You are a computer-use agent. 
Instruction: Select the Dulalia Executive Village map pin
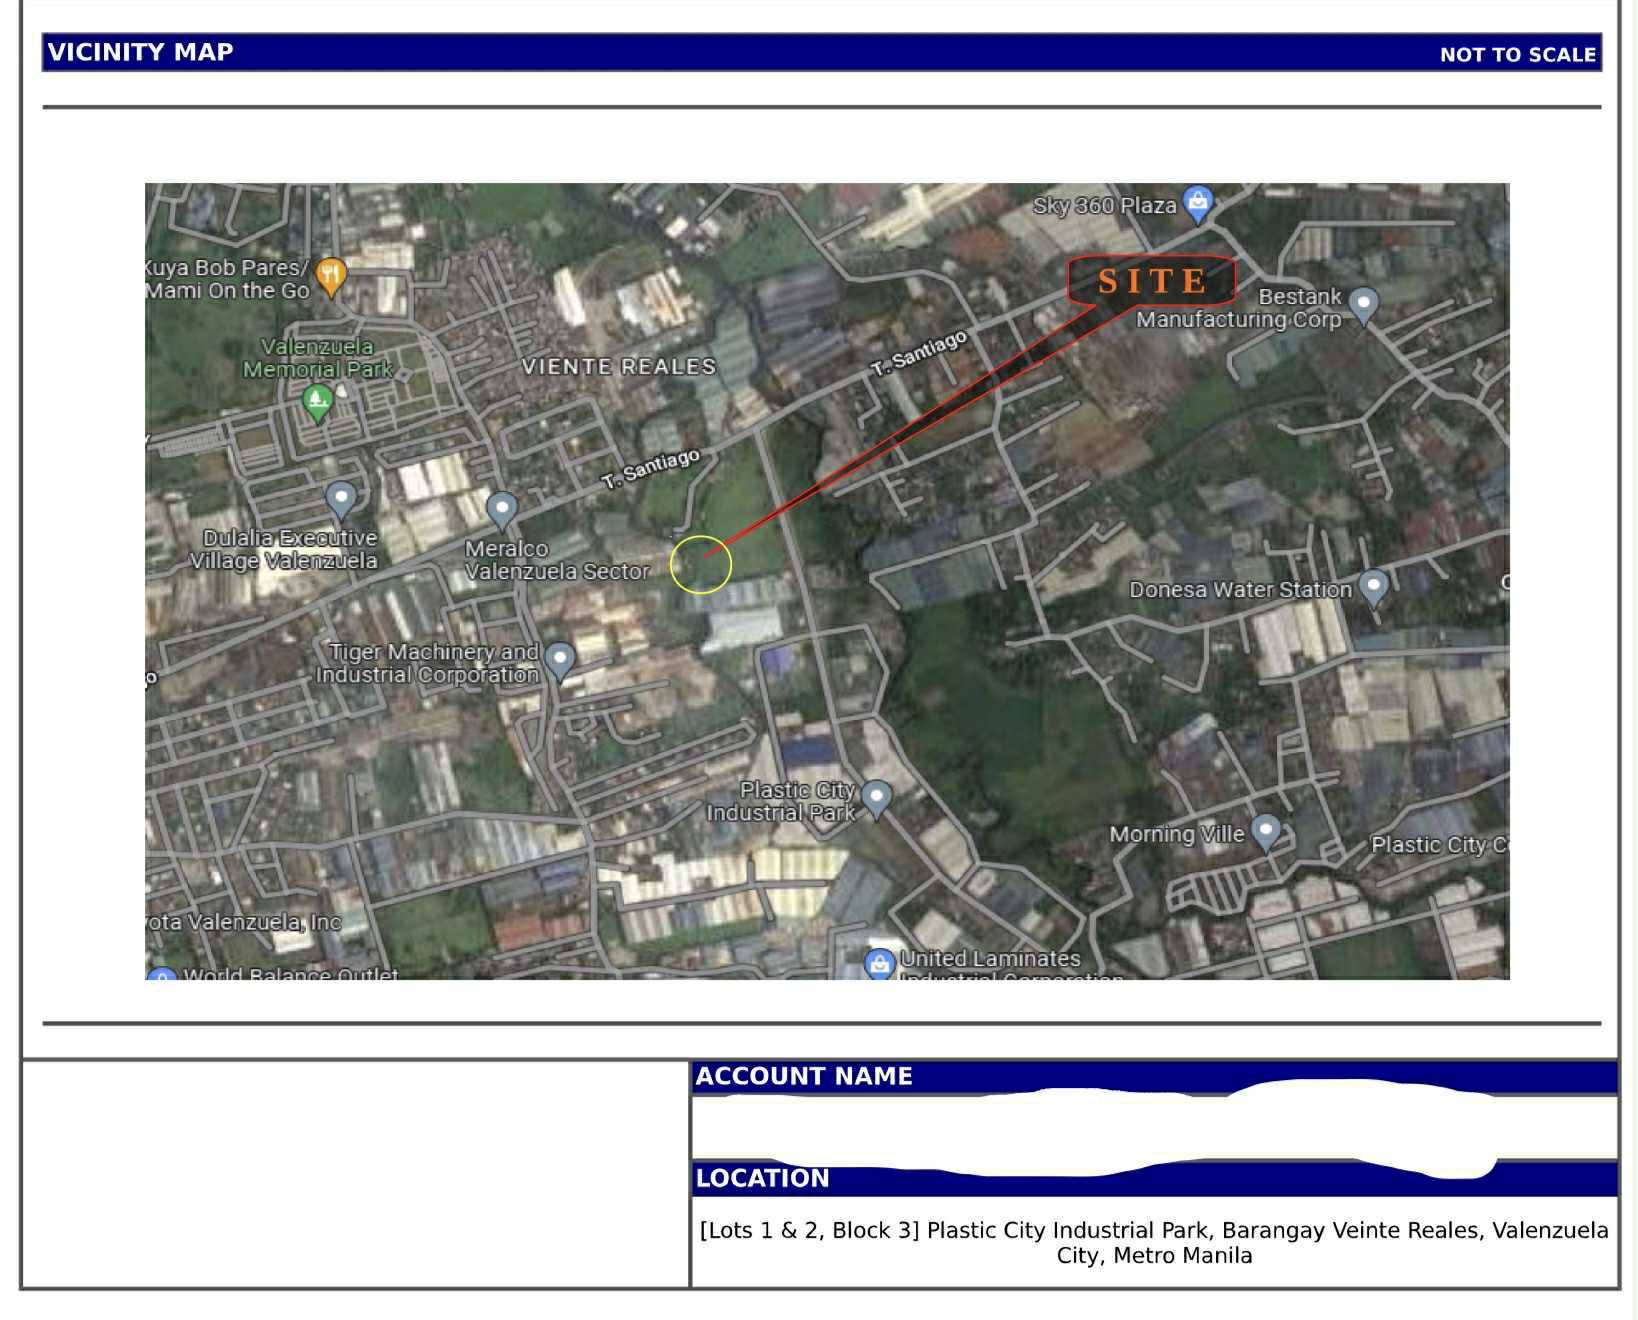point(341,497)
